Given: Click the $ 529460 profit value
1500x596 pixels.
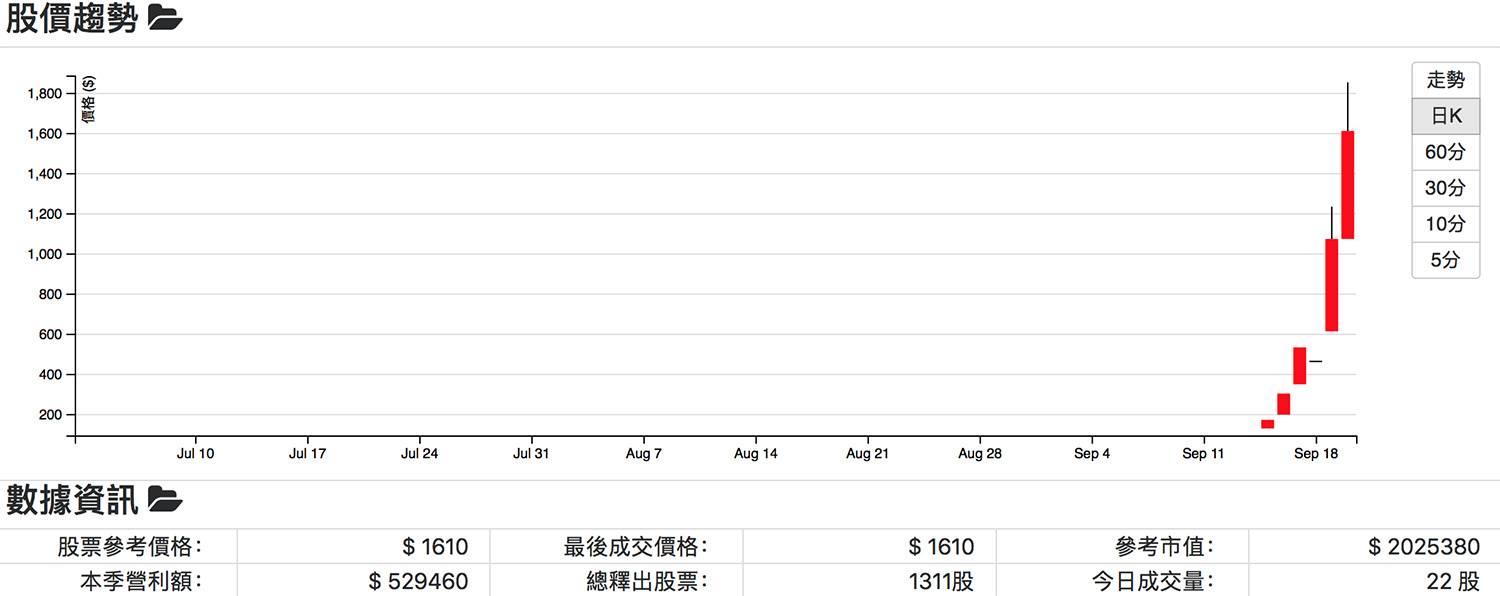Looking at the screenshot, I should click(418, 581).
